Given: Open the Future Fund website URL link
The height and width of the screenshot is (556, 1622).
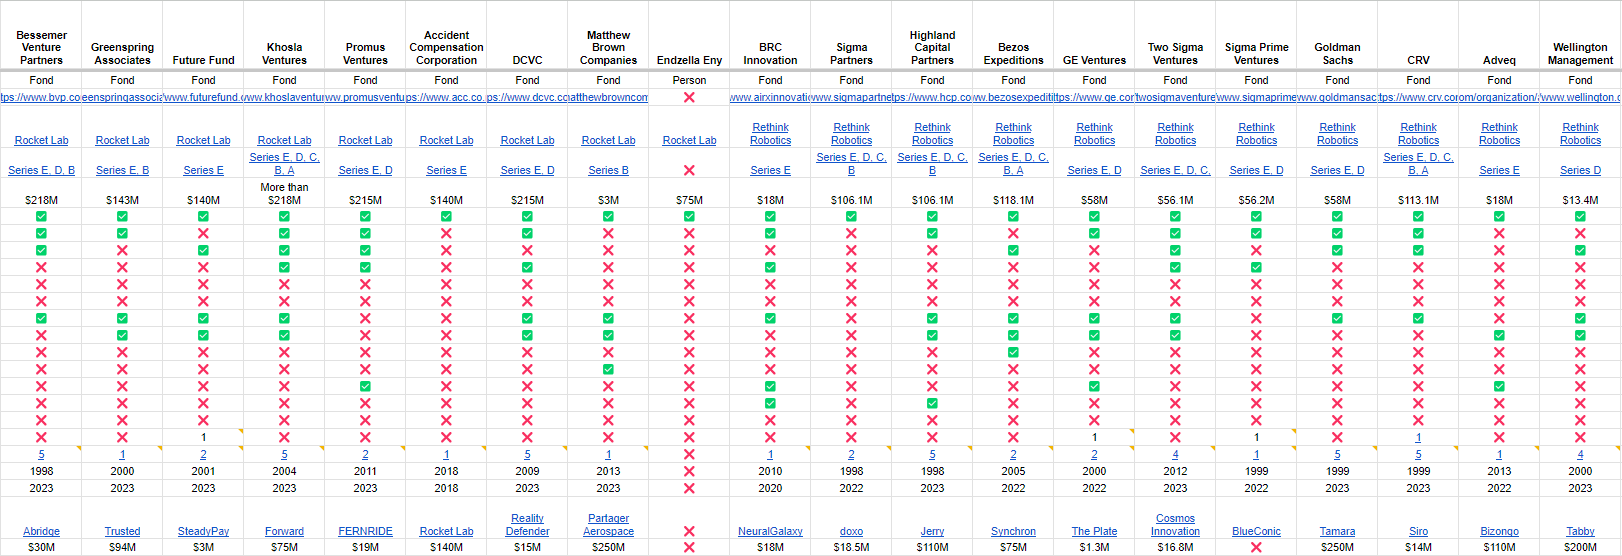Looking at the screenshot, I should tap(203, 97).
